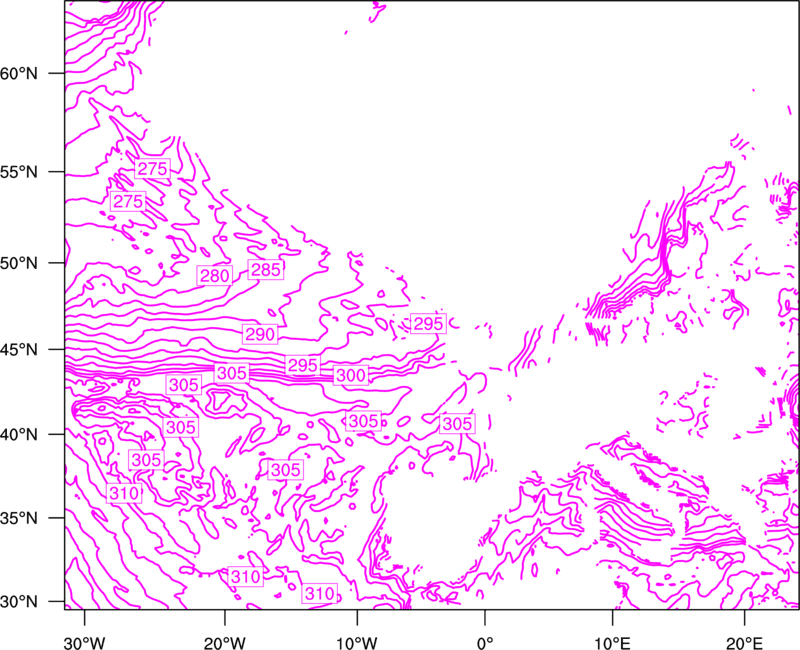Click the 35°N latitude axis label
The height and width of the screenshot is (650, 800).
click(19, 518)
